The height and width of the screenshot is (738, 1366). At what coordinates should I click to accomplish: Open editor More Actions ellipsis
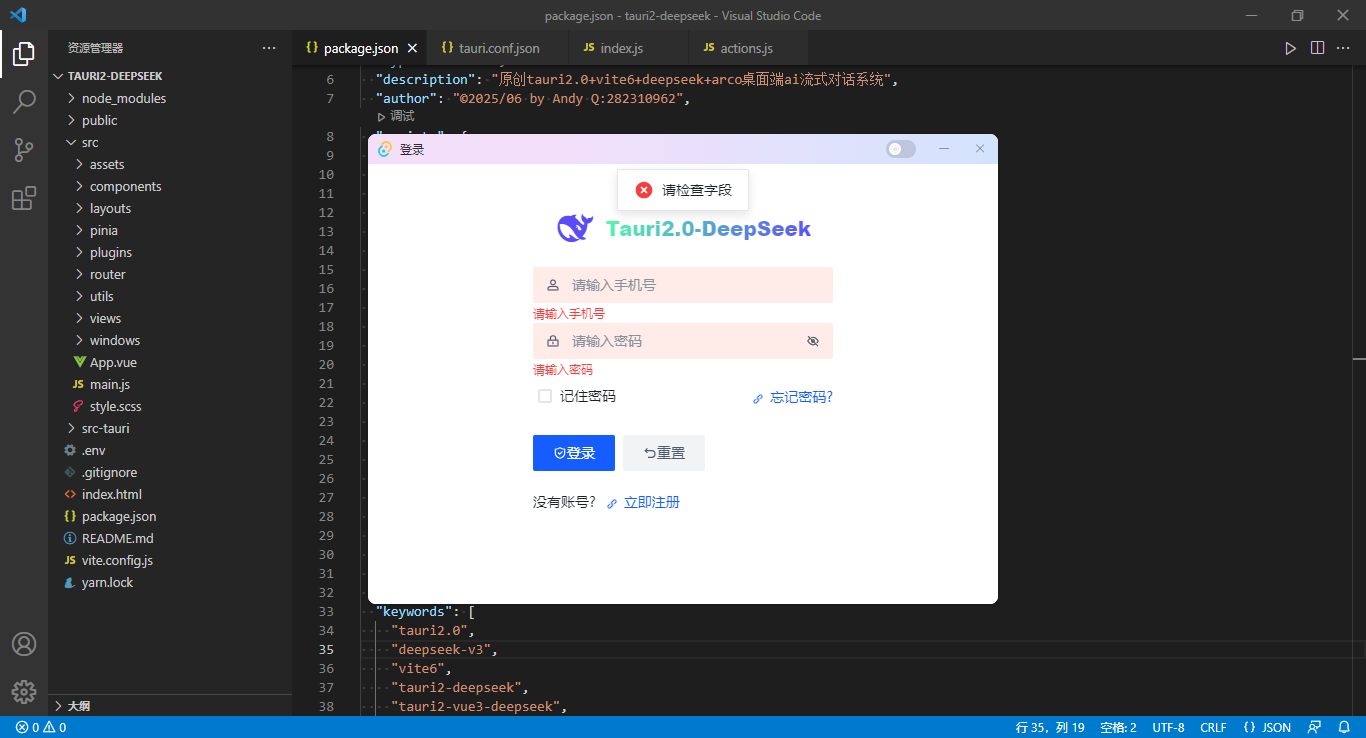click(1344, 48)
